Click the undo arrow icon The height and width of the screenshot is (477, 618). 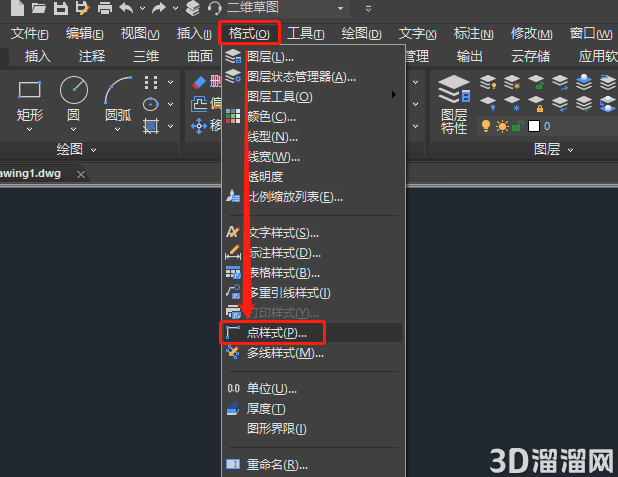pyautogui.click(x=127, y=8)
